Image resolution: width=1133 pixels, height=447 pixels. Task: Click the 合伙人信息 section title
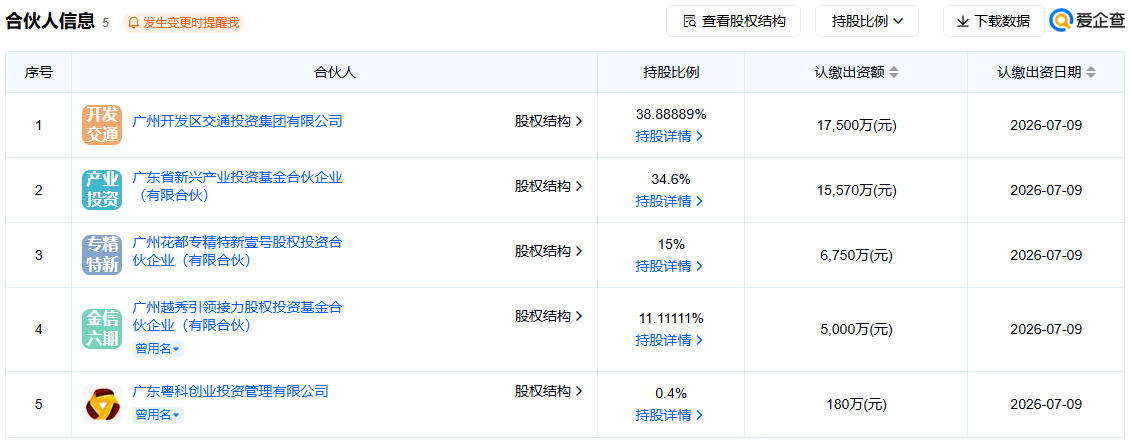[50, 21]
